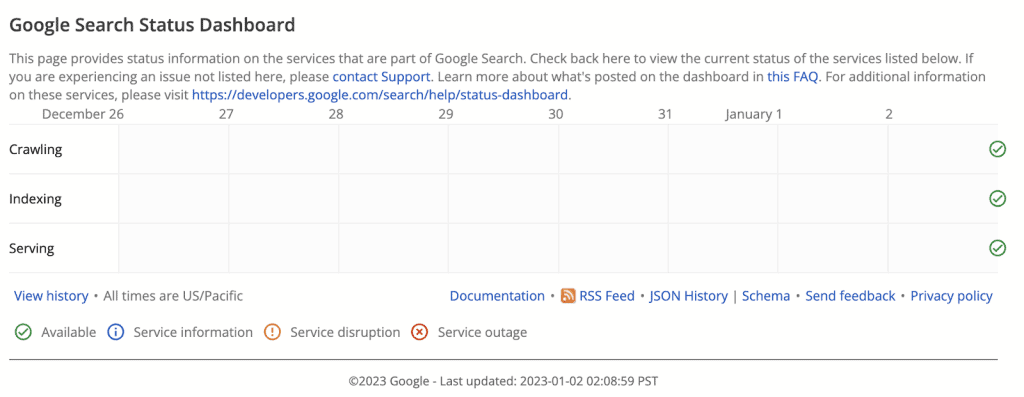Open the JSON History link
The width and height of the screenshot is (1024, 397).
tap(688, 296)
